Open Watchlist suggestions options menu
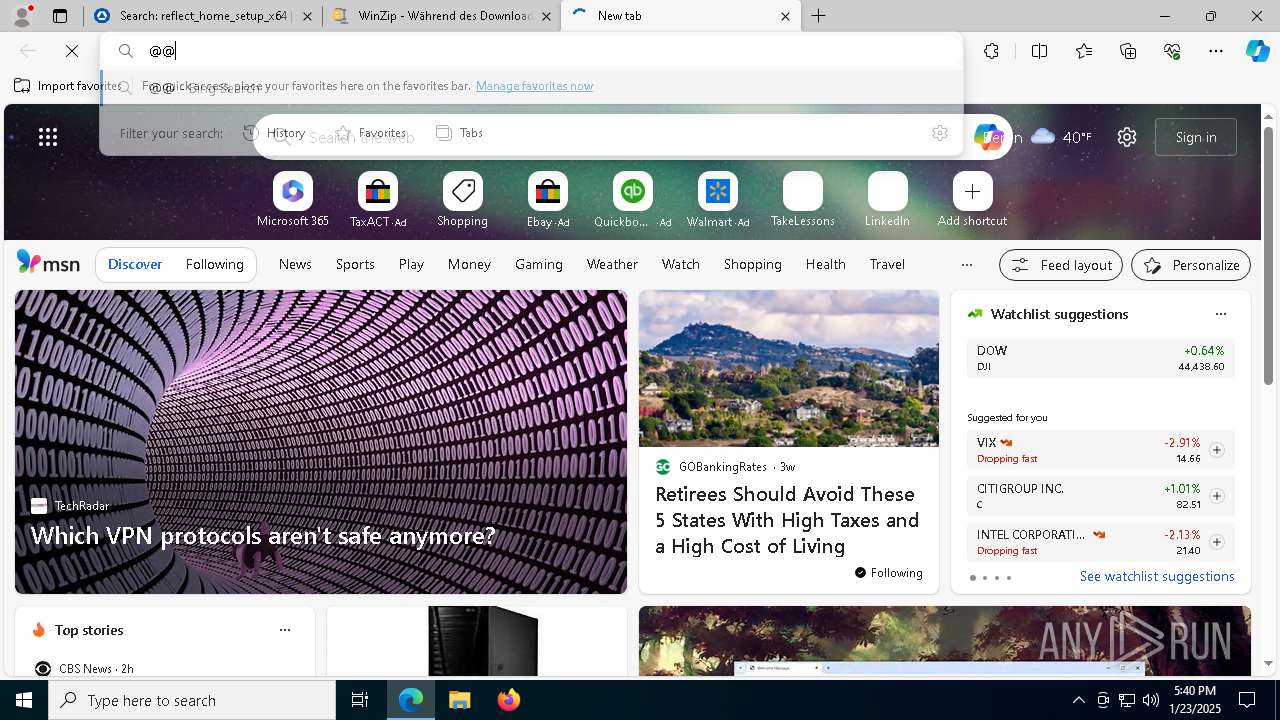This screenshot has height=720, width=1280. click(x=1220, y=314)
